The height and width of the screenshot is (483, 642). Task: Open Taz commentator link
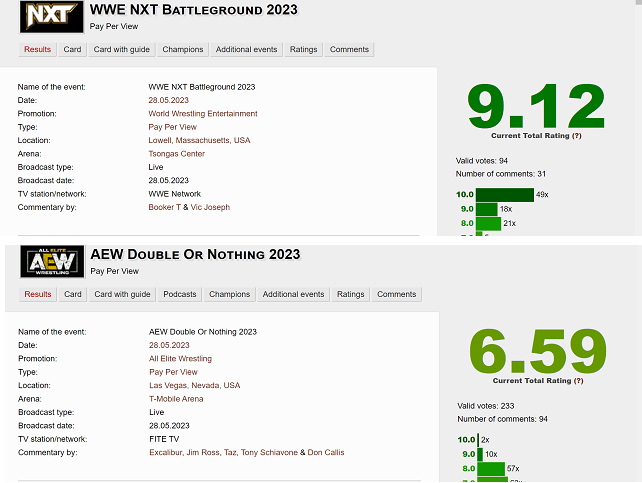click(x=230, y=453)
